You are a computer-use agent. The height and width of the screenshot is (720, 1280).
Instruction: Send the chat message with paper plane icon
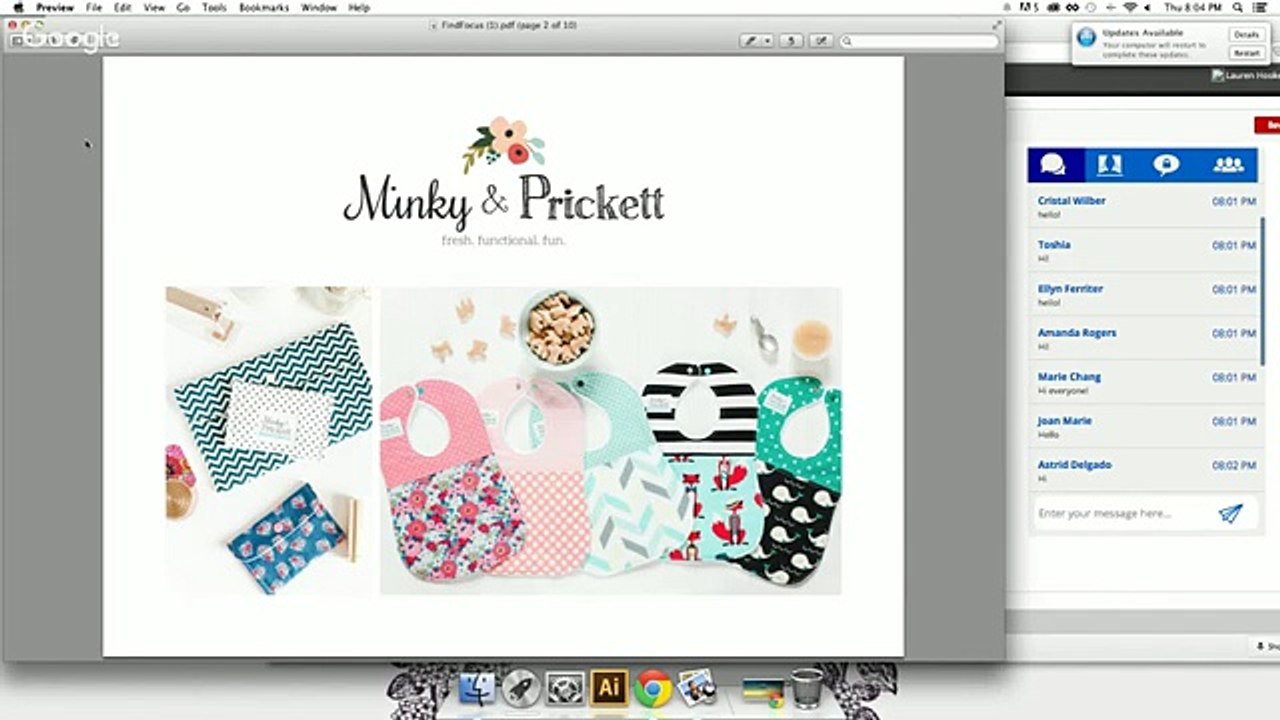[x=1230, y=513]
